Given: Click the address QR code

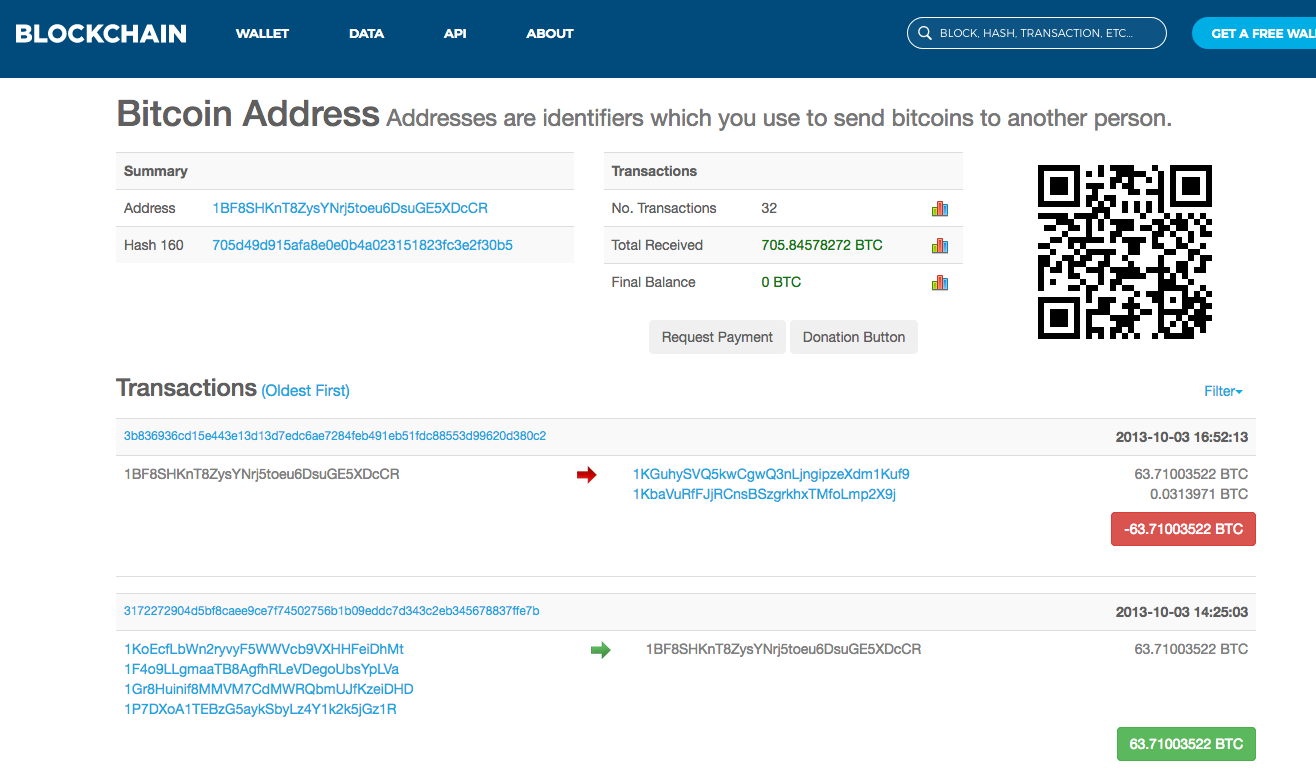Looking at the screenshot, I should point(1125,252).
